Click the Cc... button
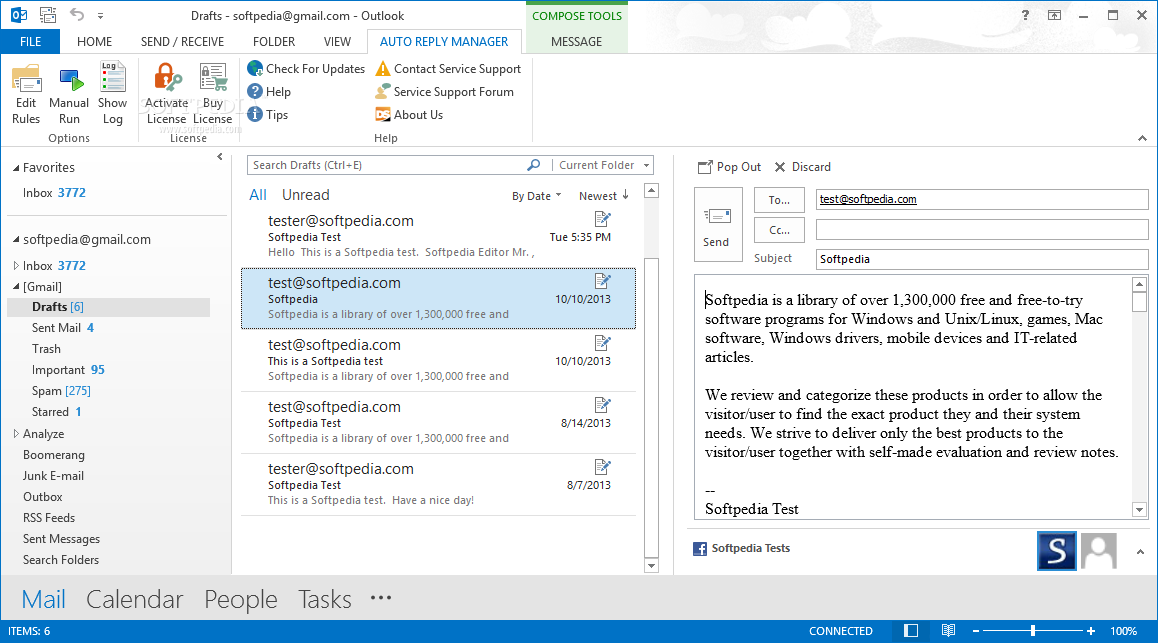Screen dimensions: 1158x643 (x=779, y=230)
